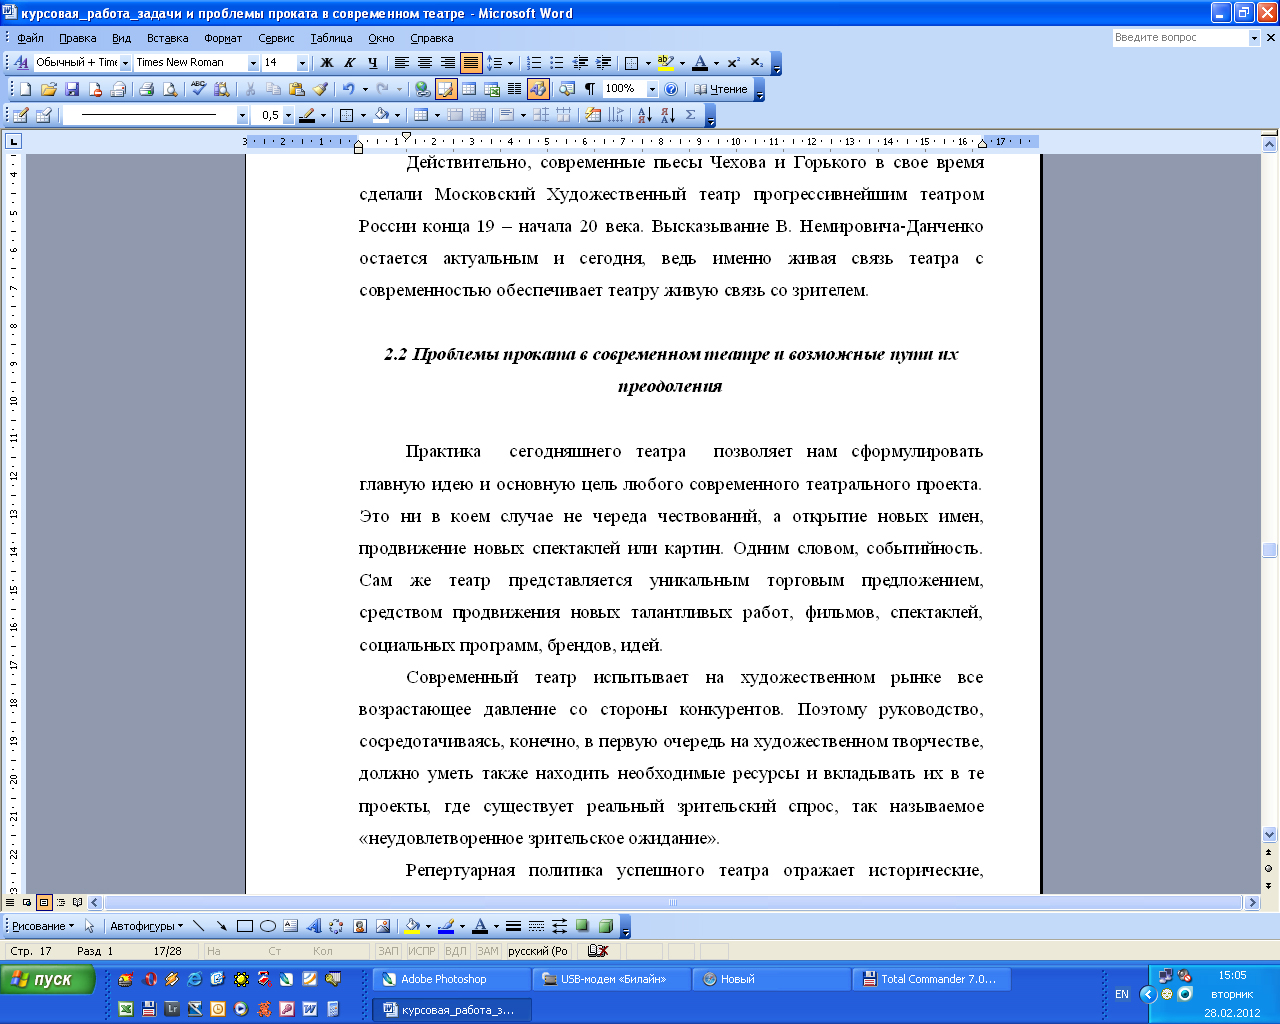The width and height of the screenshot is (1280, 1024).
Task: Select the Oval drawing tool
Action: tap(267, 926)
